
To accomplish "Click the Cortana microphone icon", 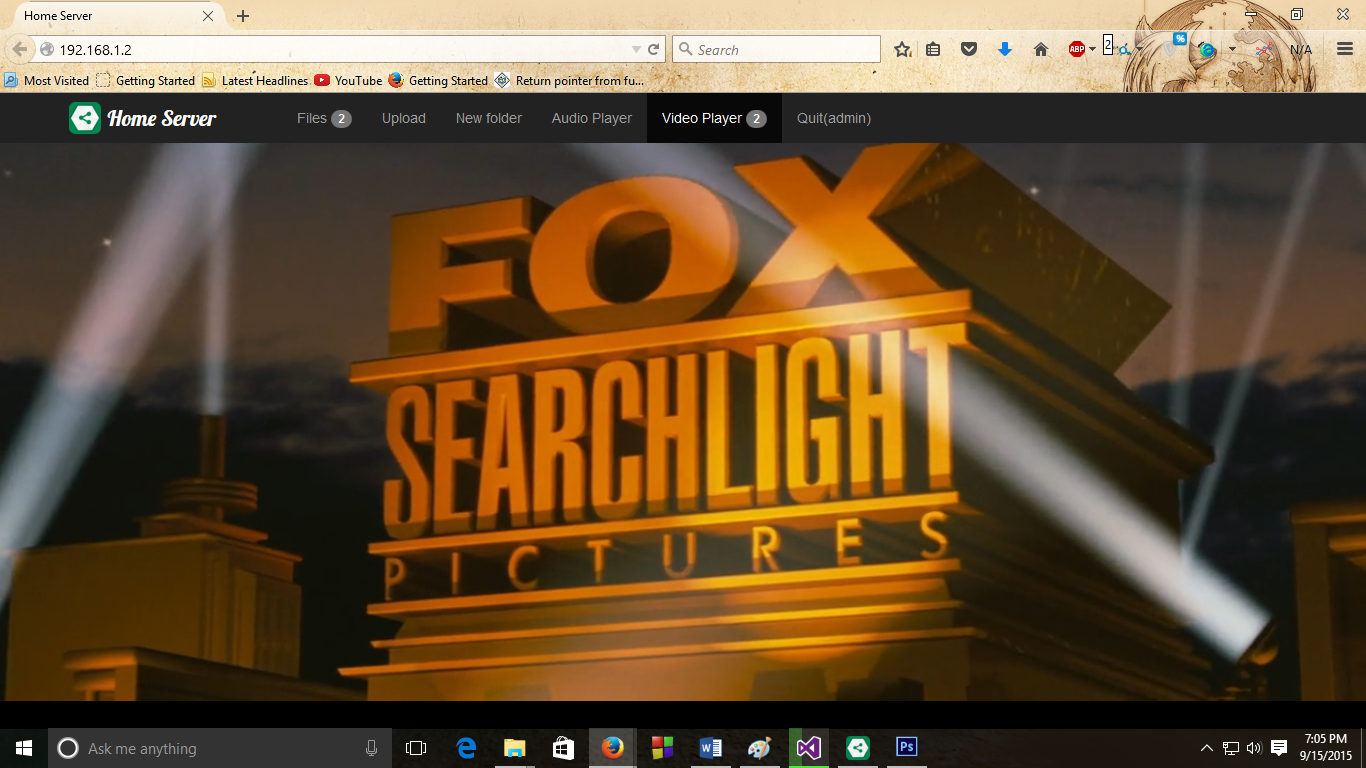I will (x=372, y=748).
